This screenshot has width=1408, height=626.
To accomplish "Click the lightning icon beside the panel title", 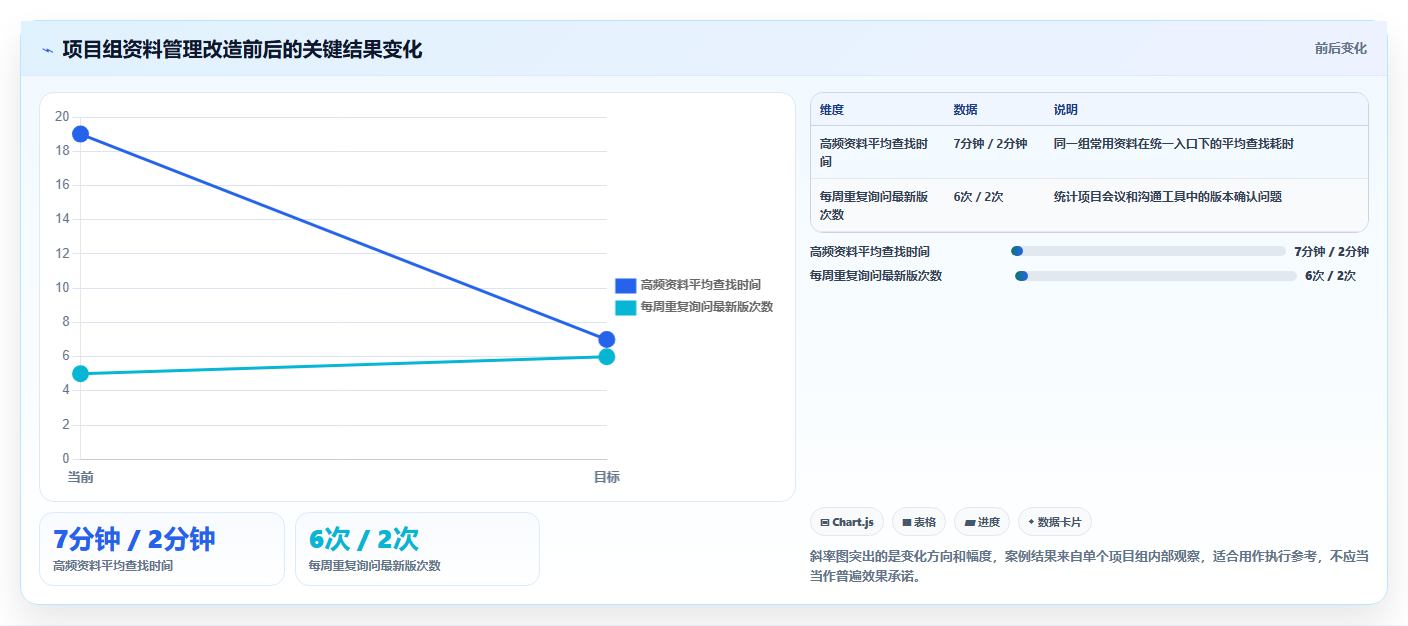I will pyautogui.click(x=47, y=50).
